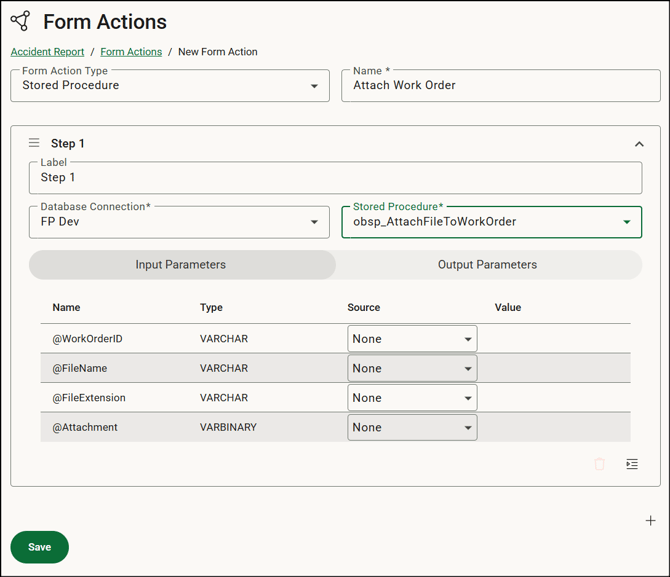This screenshot has height=577, width=670.
Task: Open Source dropdown for @Attachment
Action: click(412, 428)
